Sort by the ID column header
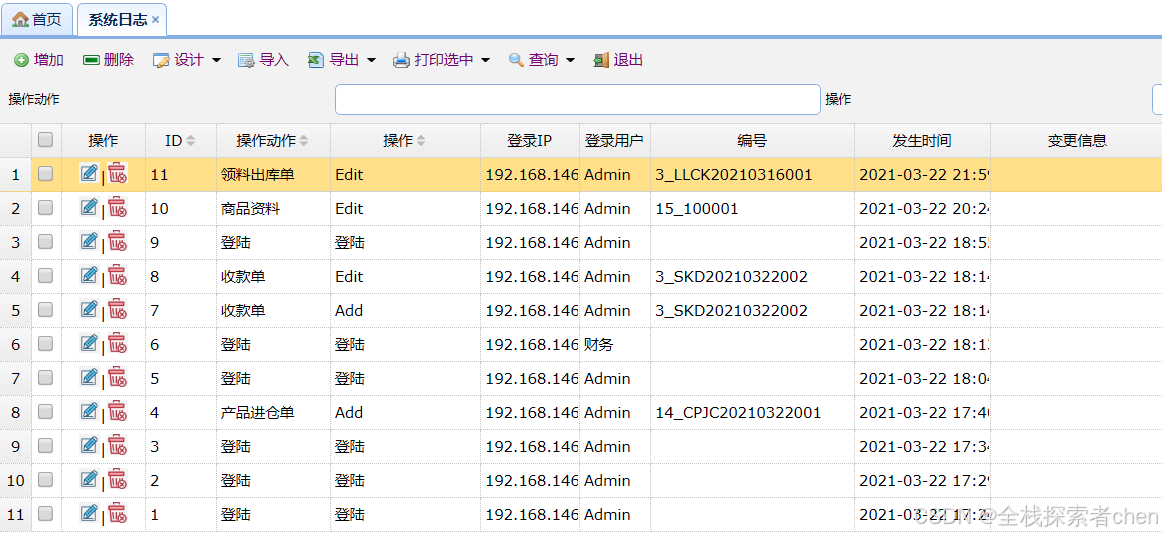 pyautogui.click(x=180, y=140)
